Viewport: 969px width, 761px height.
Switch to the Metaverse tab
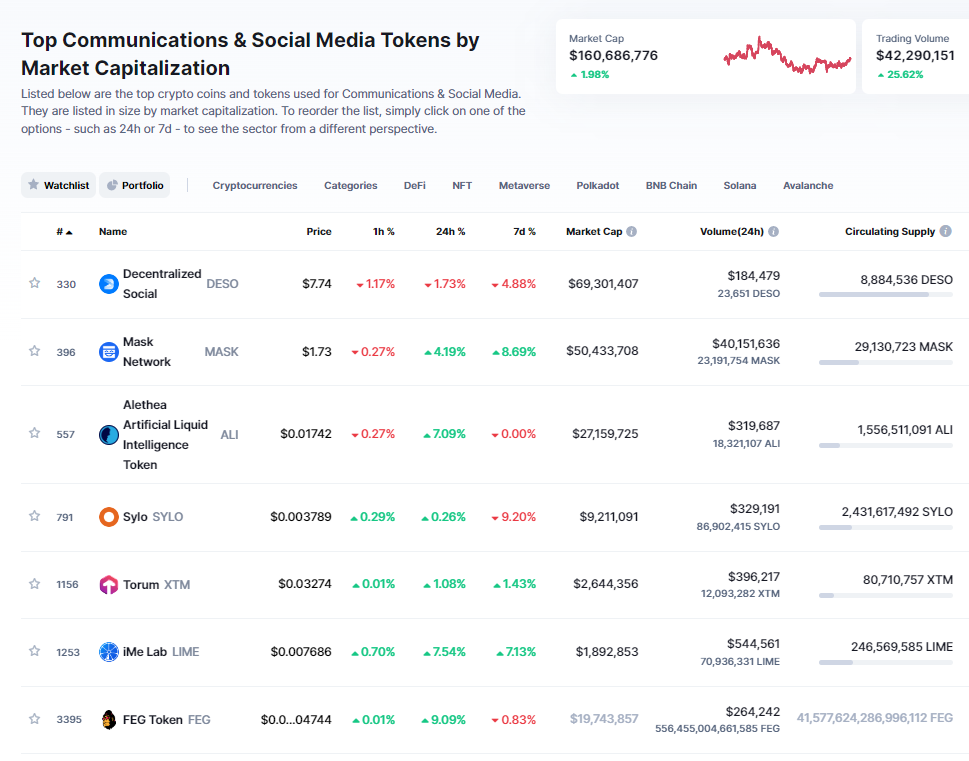[x=524, y=186]
